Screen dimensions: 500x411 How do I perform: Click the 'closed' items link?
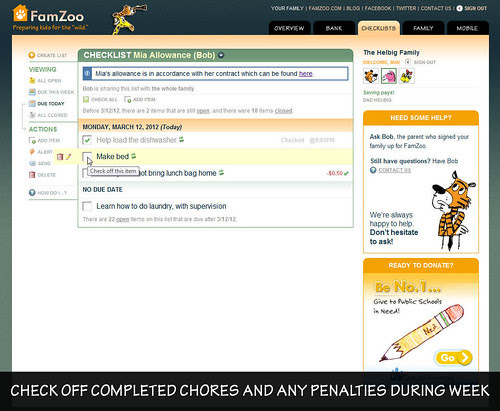point(283,111)
